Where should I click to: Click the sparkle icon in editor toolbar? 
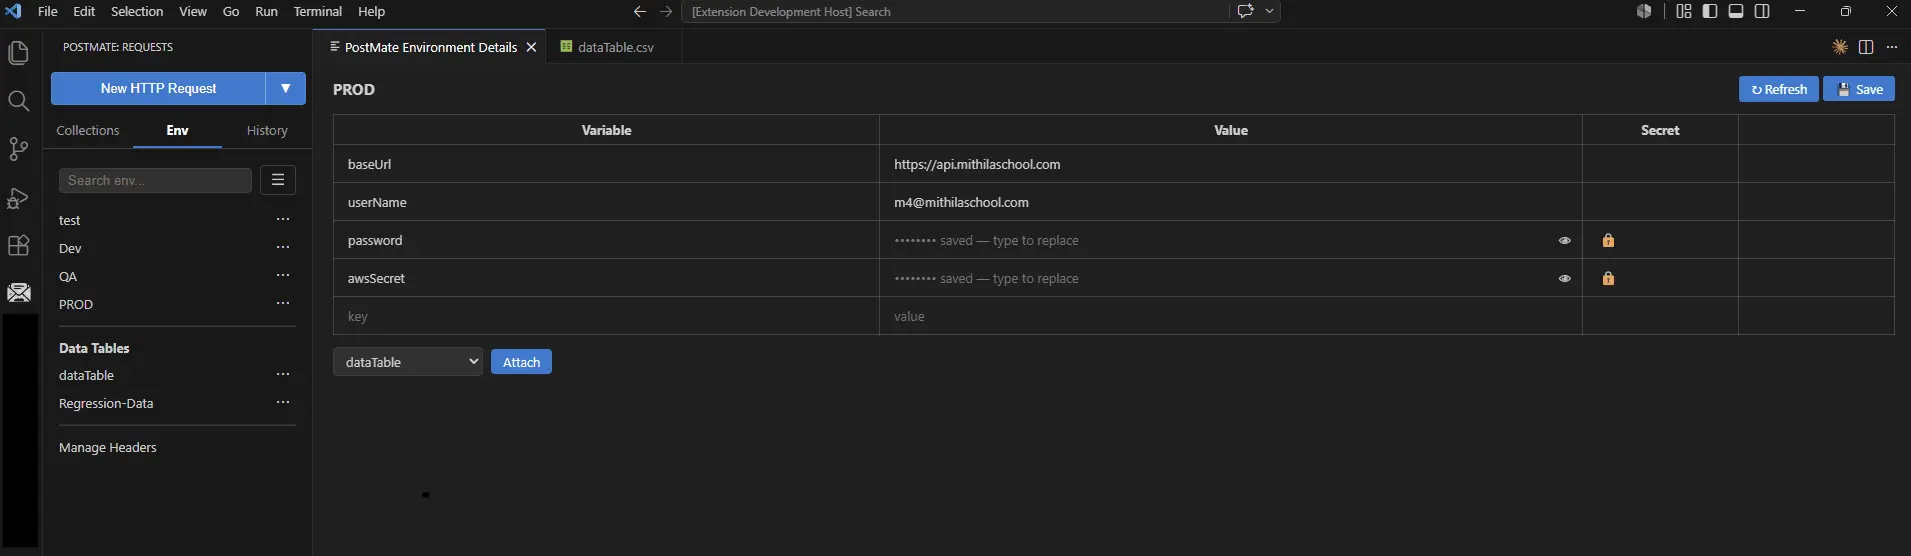(1839, 47)
